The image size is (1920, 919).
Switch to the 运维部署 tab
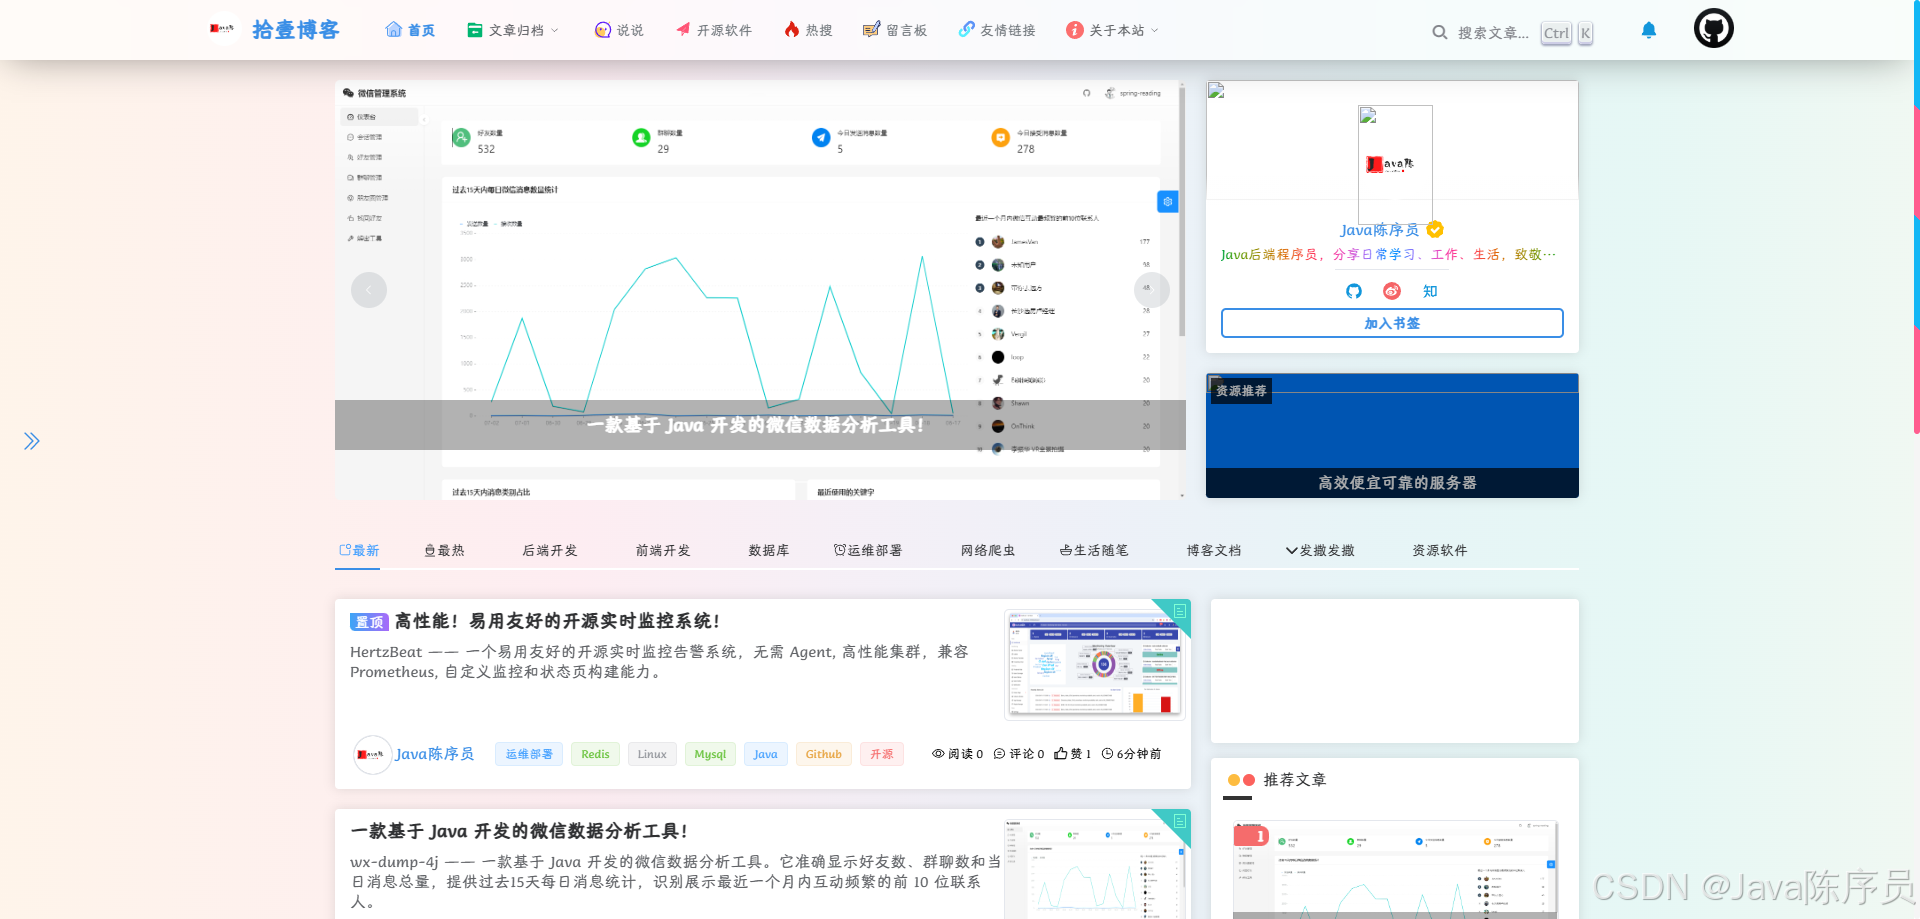(x=868, y=550)
